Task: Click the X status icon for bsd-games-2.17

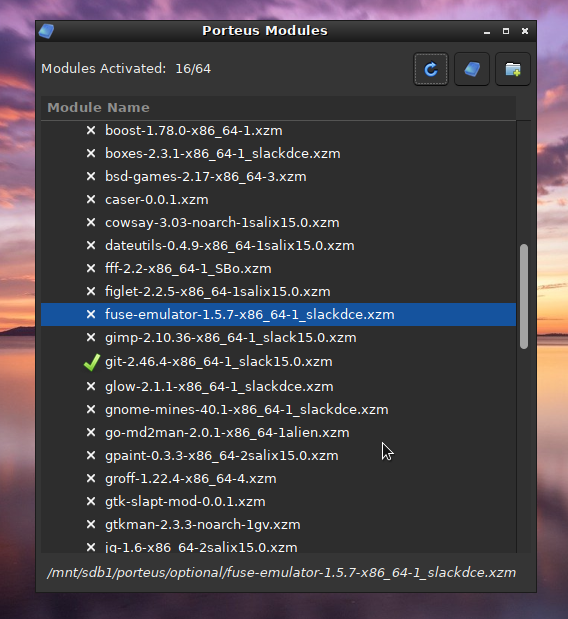Action: pyautogui.click(x=91, y=176)
